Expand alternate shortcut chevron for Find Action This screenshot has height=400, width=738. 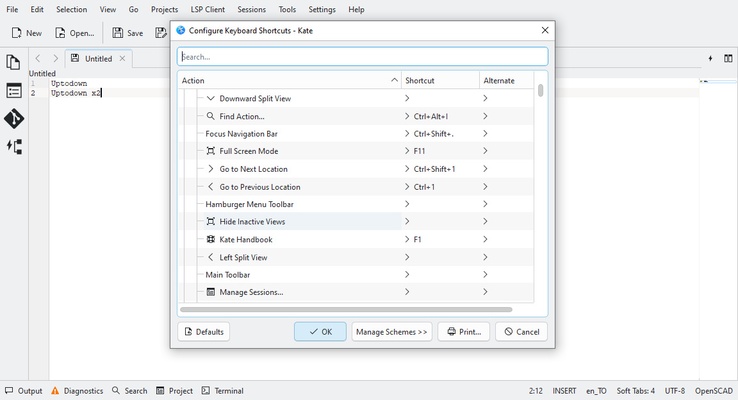pos(485,116)
